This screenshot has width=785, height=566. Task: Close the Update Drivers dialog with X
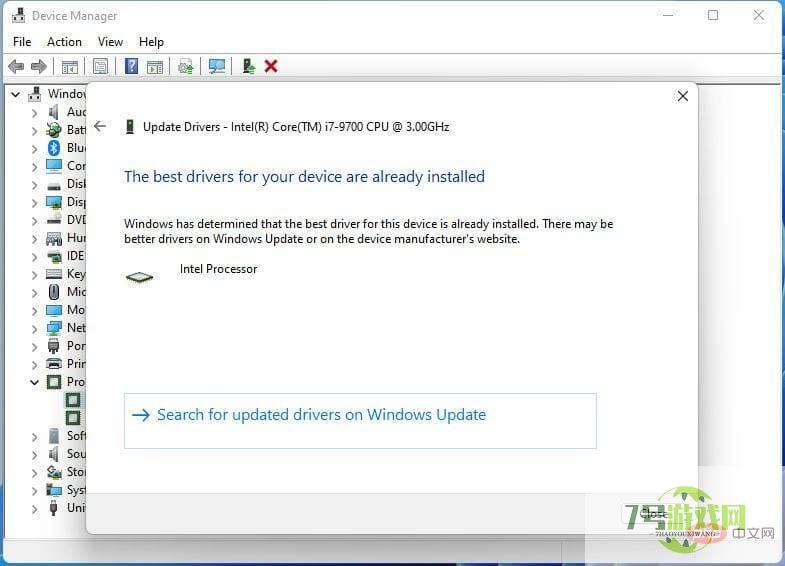pyautogui.click(x=682, y=96)
